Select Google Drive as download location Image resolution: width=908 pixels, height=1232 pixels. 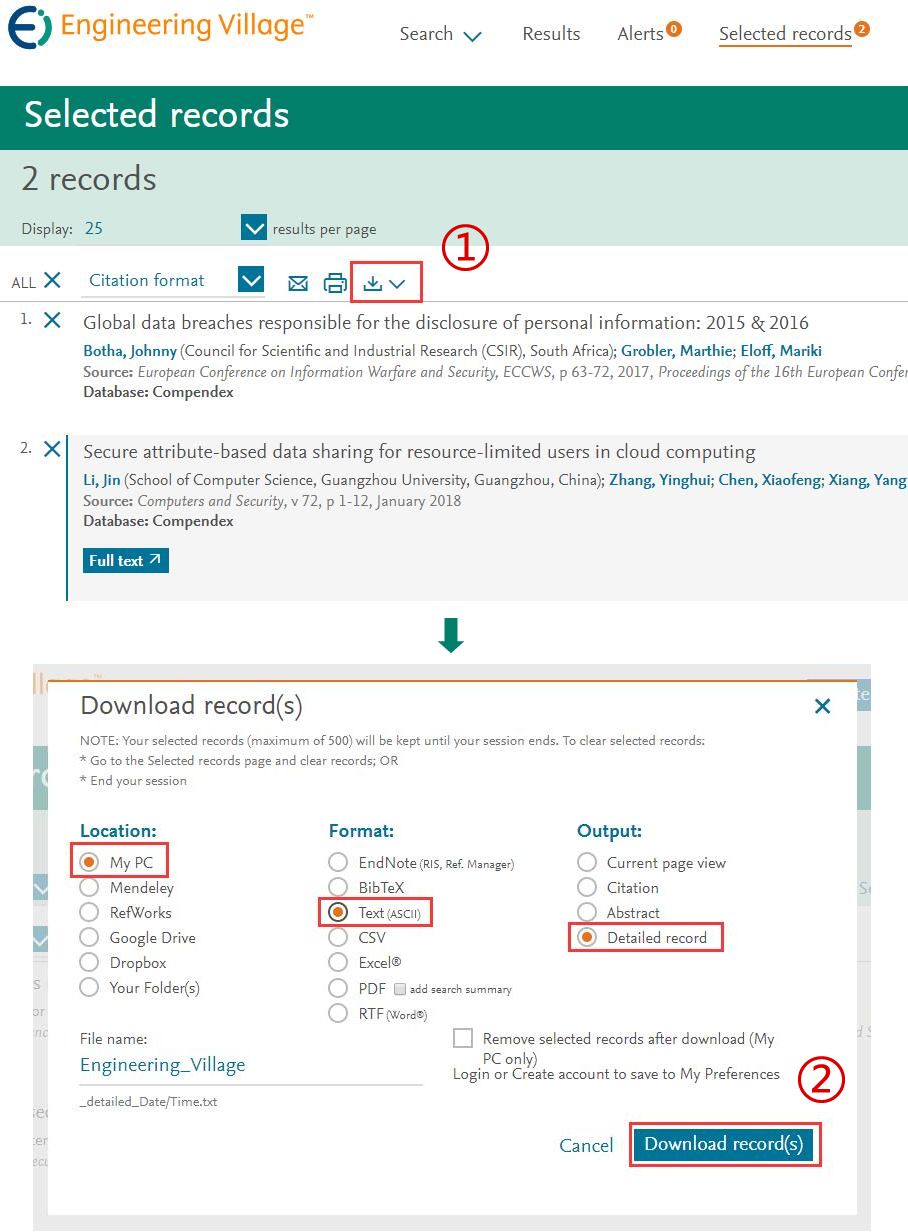pos(90,937)
